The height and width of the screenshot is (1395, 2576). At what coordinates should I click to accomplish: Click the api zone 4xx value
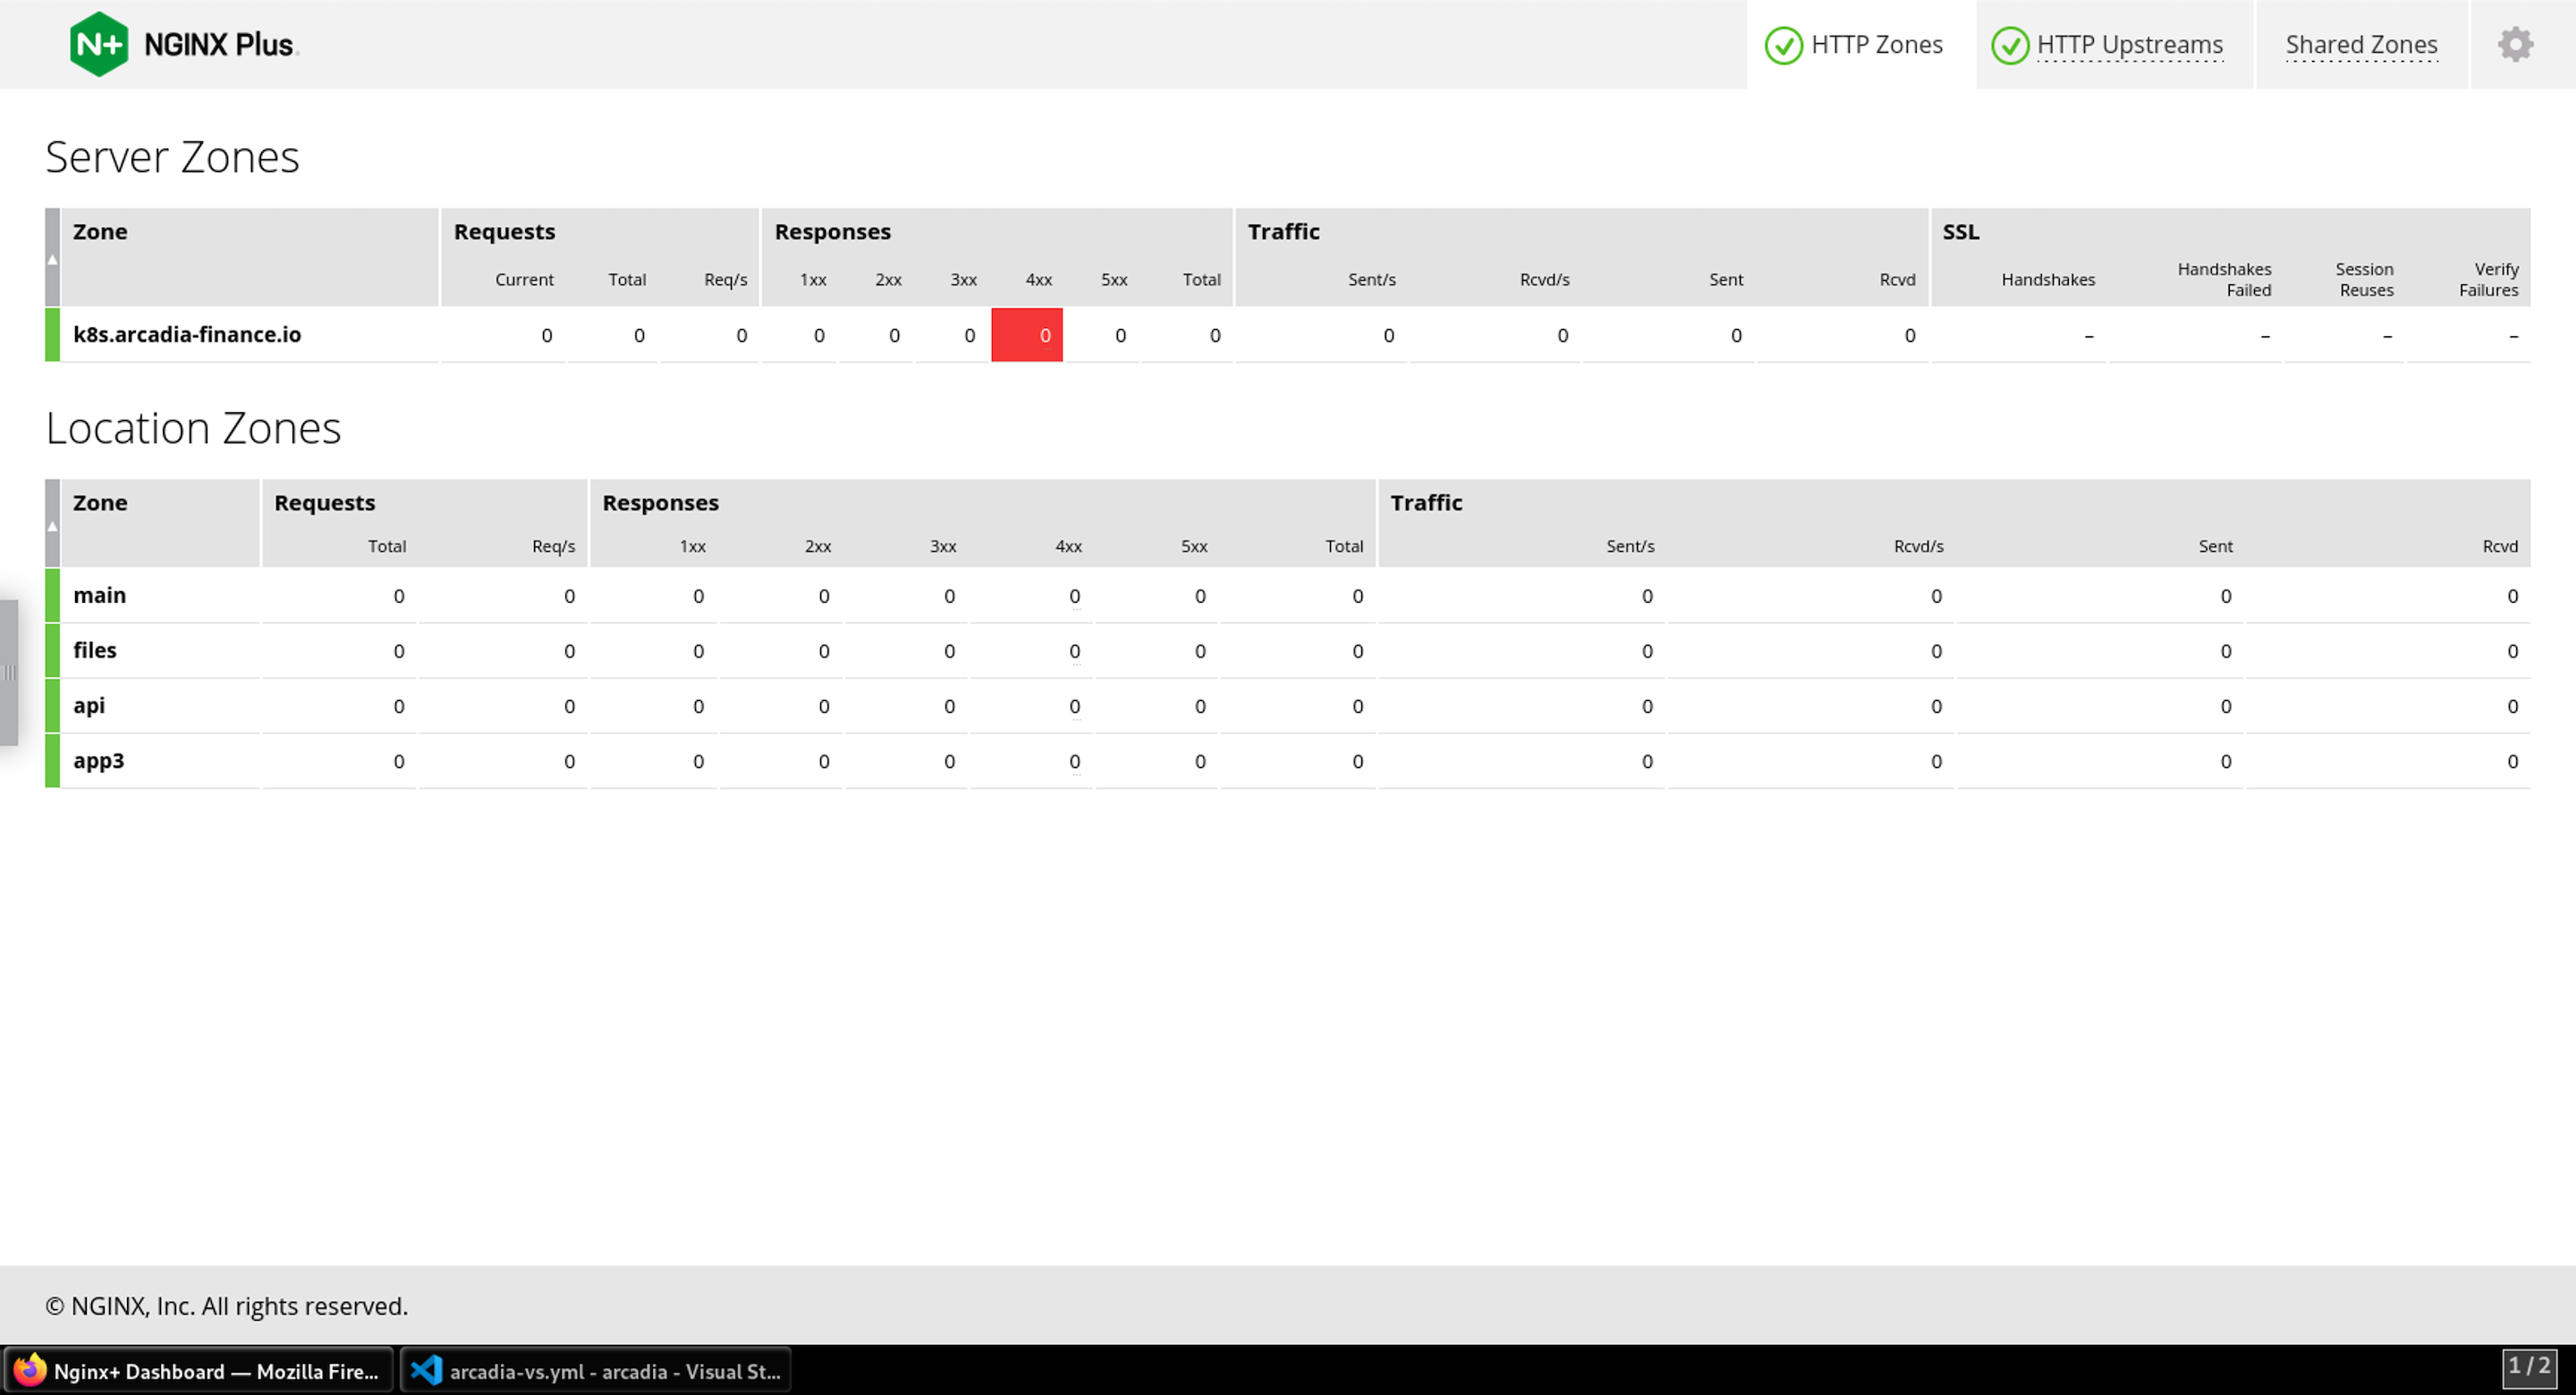(1074, 706)
